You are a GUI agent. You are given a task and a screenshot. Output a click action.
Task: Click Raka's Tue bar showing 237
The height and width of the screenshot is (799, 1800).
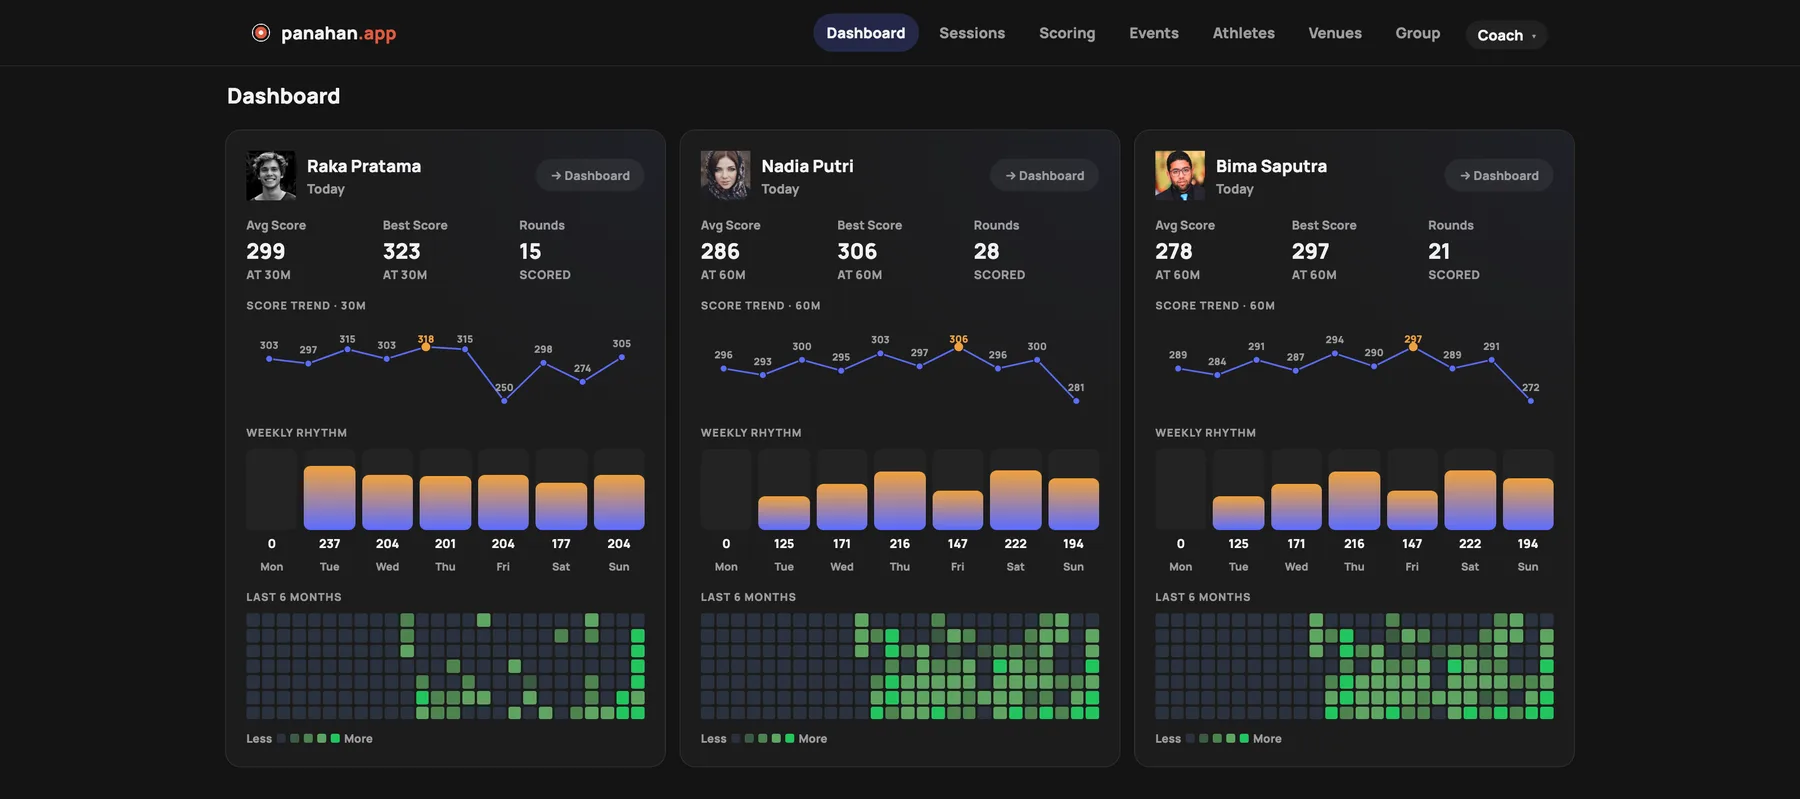click(x=330, y=497)
